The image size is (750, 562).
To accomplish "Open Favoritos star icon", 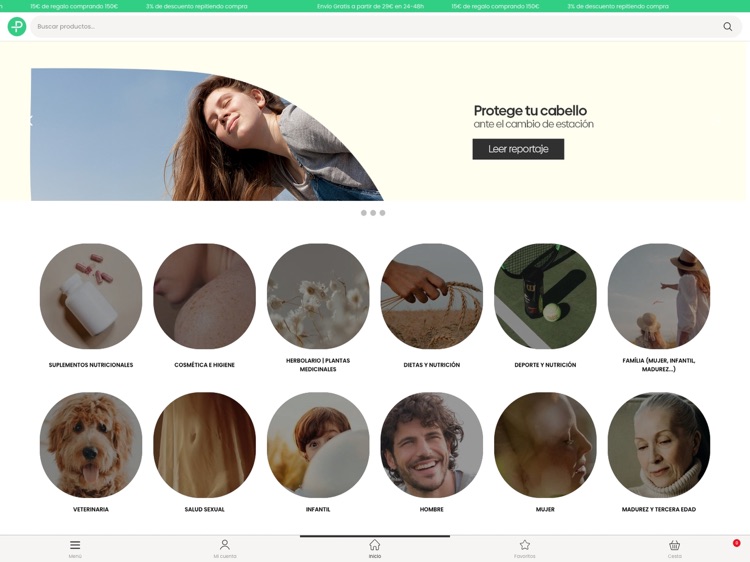I will pos(525,545).
